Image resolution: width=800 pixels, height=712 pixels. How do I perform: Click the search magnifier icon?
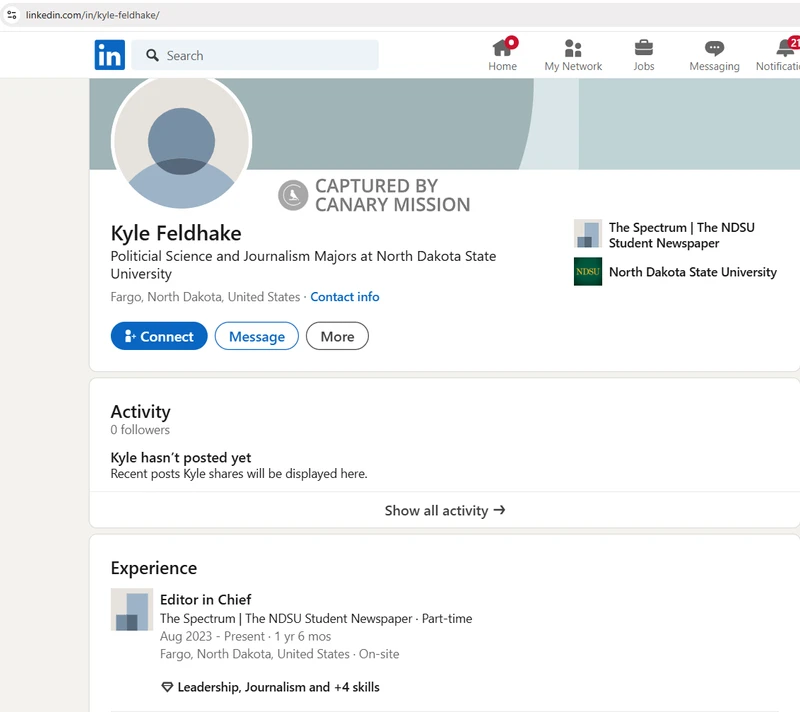[152, 55]
